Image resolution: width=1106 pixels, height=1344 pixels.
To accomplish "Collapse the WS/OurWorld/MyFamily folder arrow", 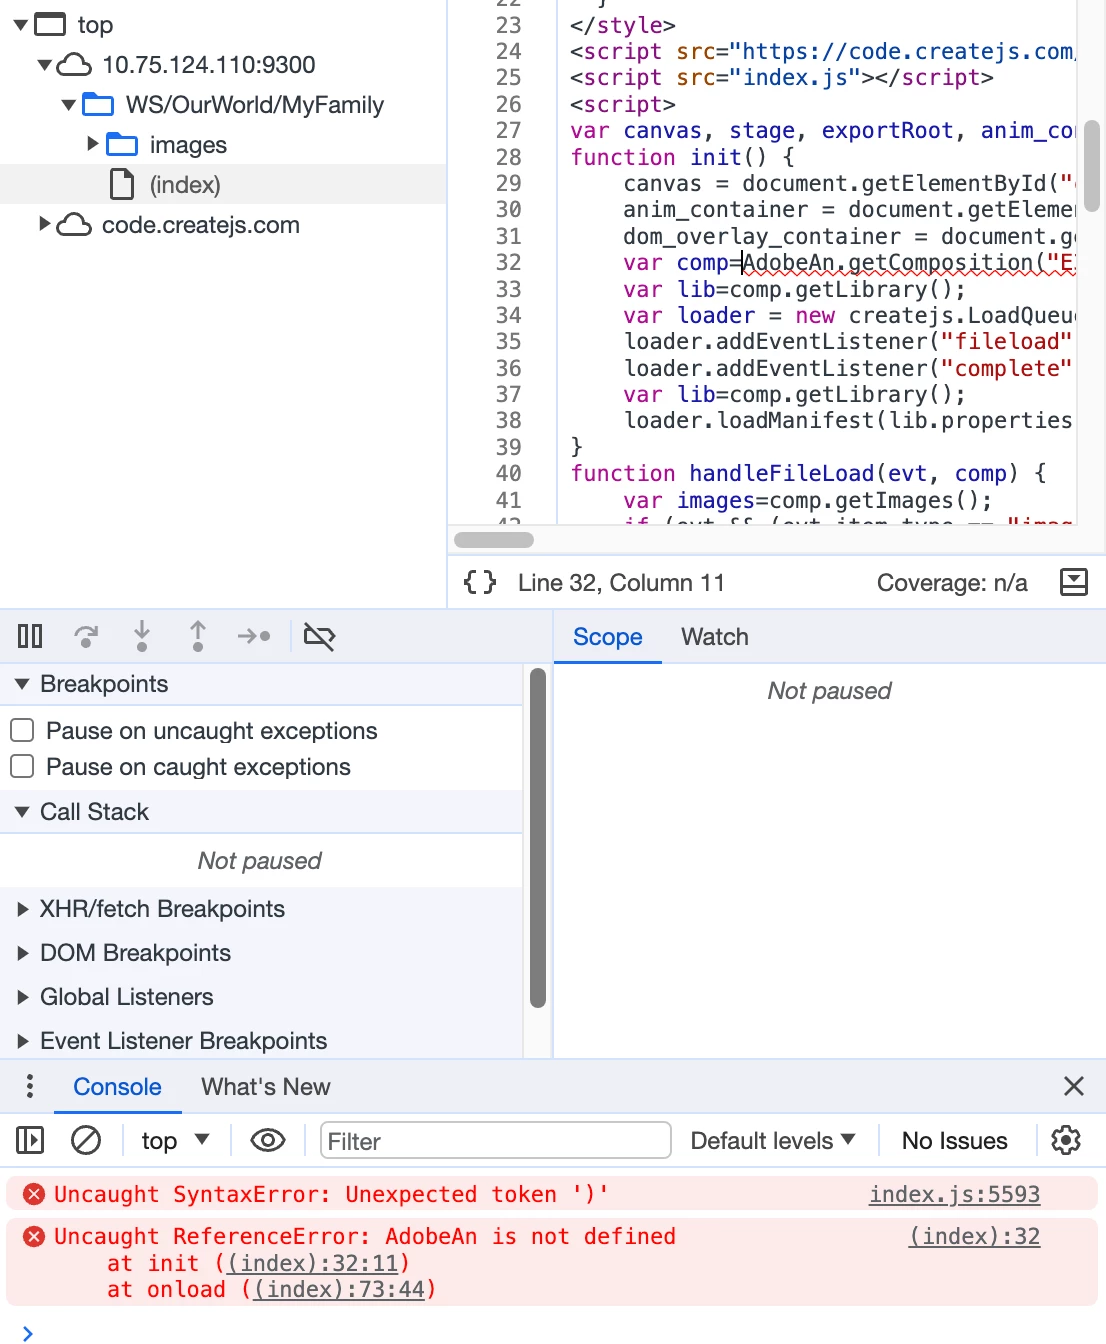I will click(68, 105).
